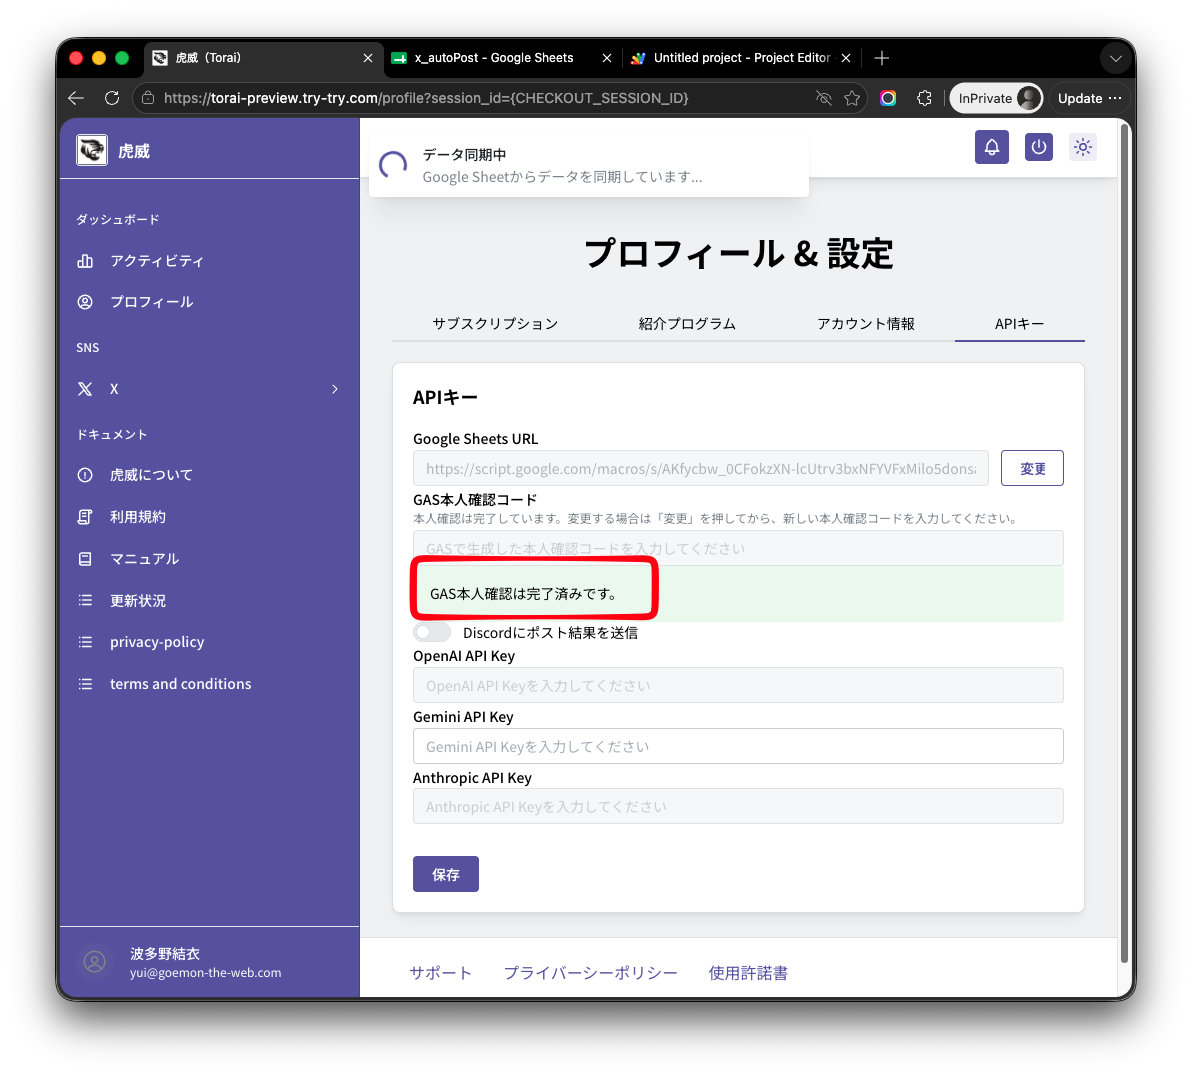
Task: Click the colorful Copilot ring icon
Action: click(x=888, y=98)
